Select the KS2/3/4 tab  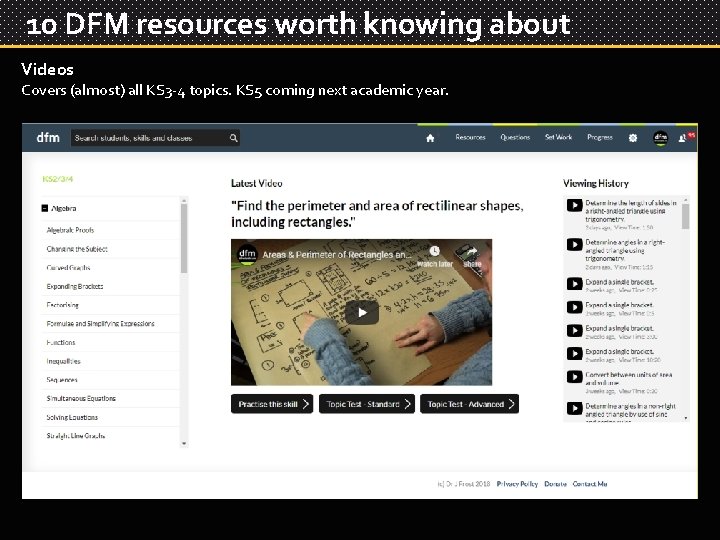(57, 179)
